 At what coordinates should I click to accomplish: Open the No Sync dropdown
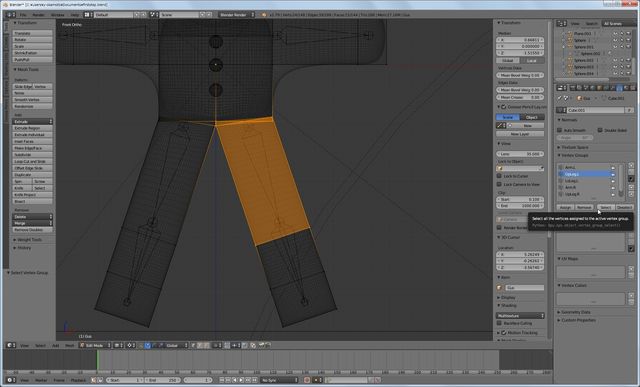tap(279, 380)
